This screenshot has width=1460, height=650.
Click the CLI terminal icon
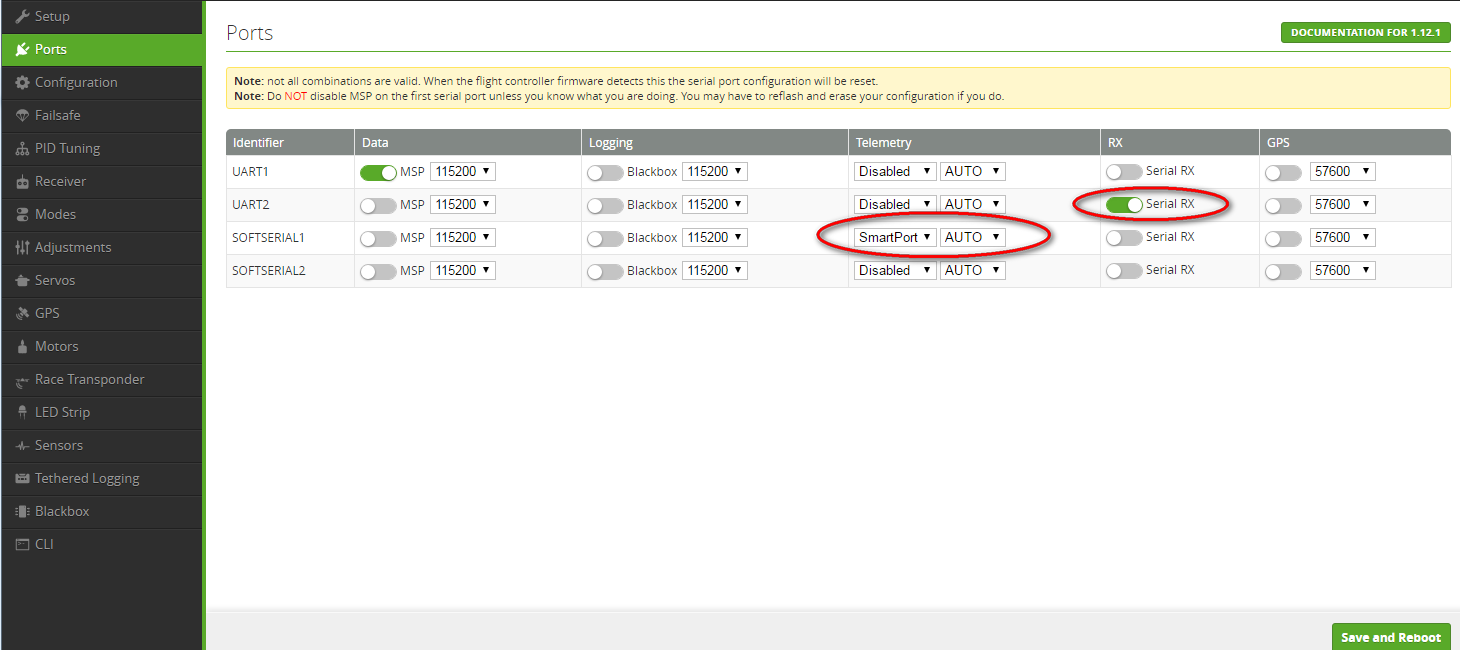pyautogui.click(x=22, y=545)
